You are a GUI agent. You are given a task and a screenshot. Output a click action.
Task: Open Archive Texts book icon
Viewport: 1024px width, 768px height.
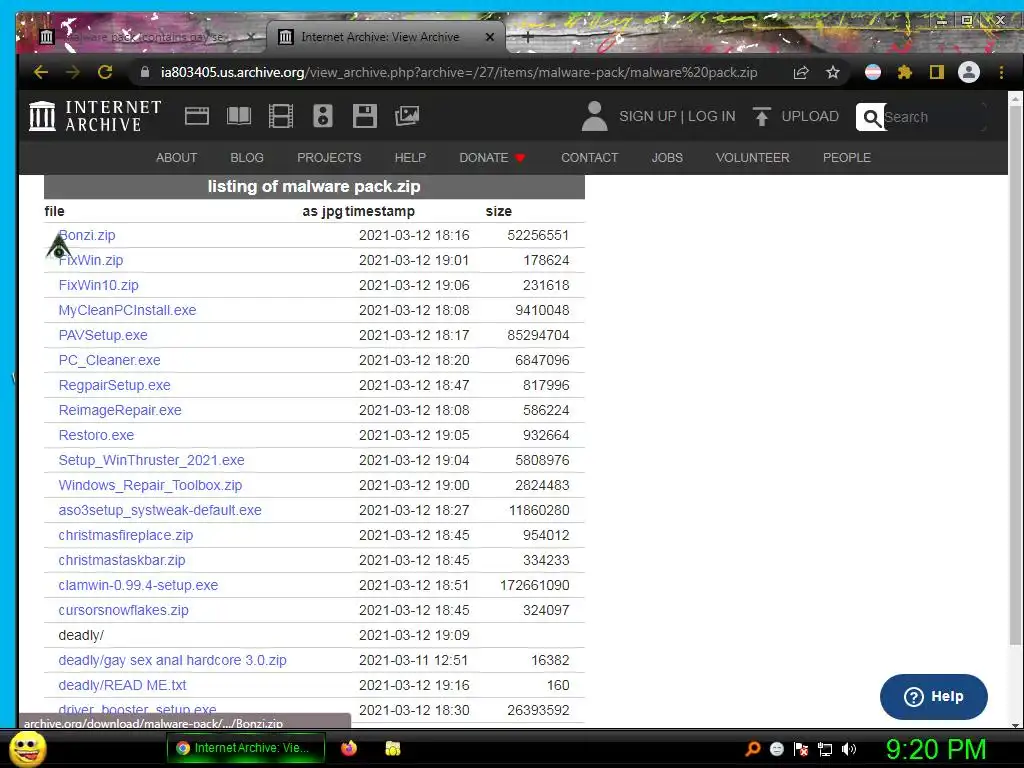point(238,116)
